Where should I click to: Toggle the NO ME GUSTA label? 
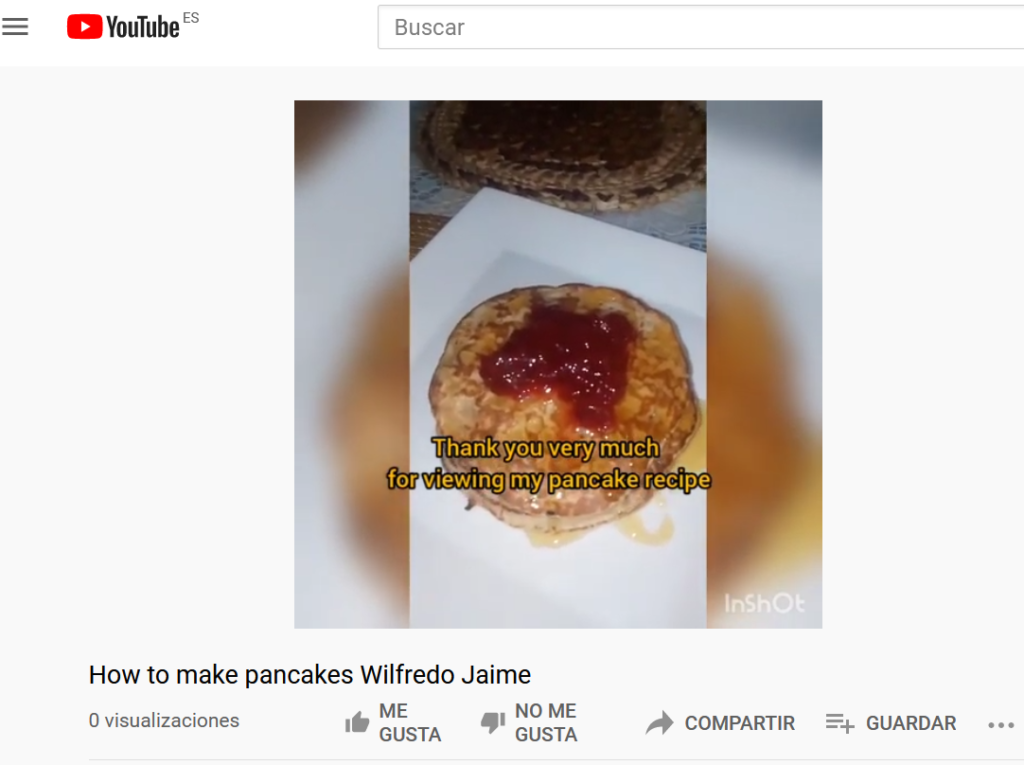point(546,723)
